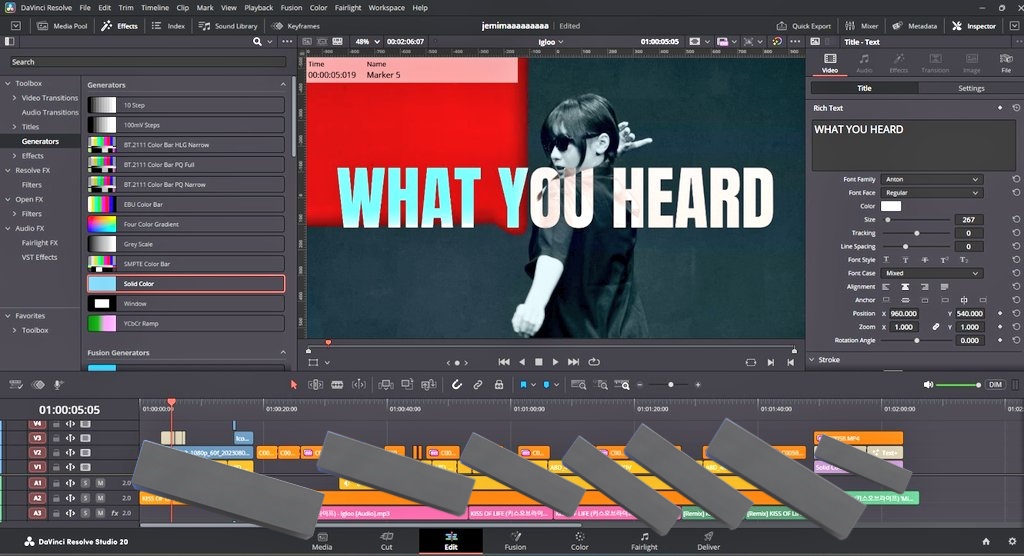The image size is (1024, 556).
Task: Open the Igloo timeline name dropdown
Action: [x=551, y=42]
